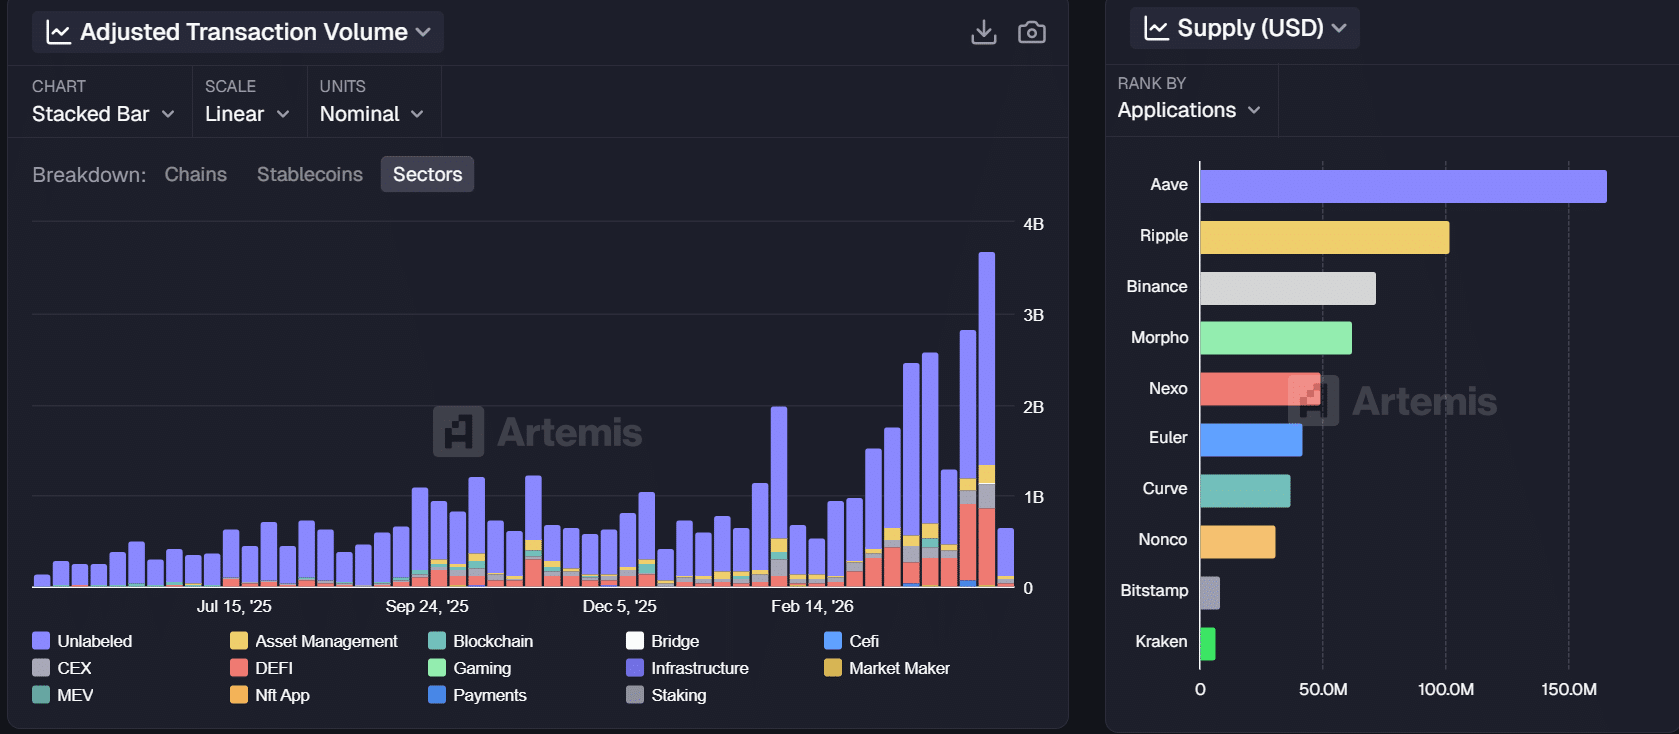Select the Kraken bar in Supply chart

[x=1208, y=644]
